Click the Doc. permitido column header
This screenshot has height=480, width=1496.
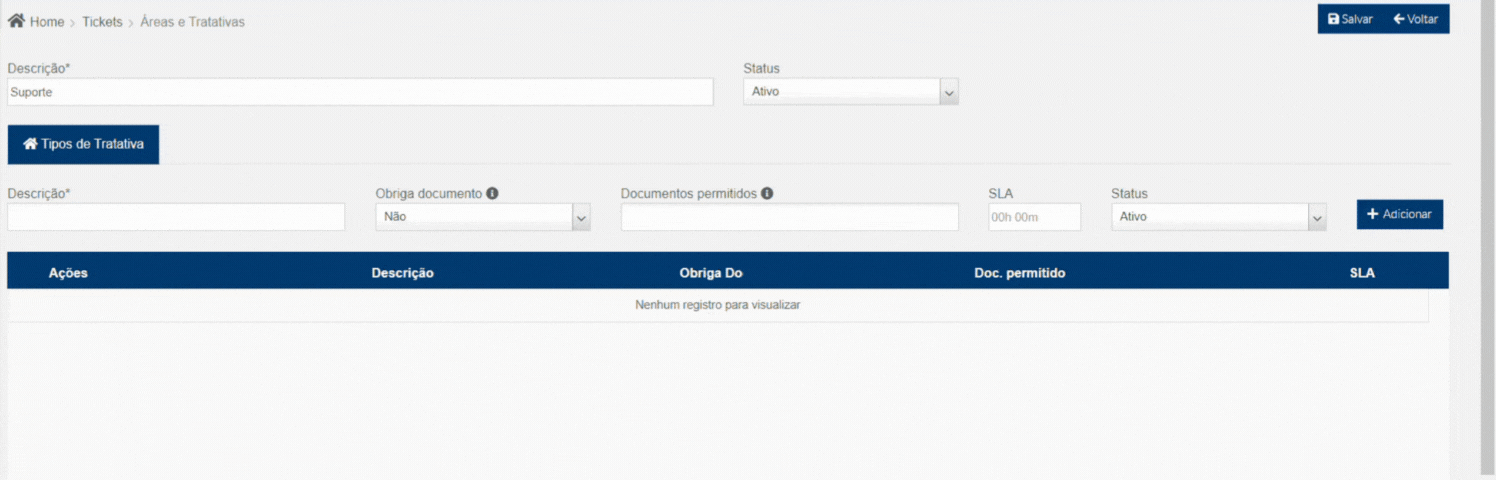tap(1019, 273)
